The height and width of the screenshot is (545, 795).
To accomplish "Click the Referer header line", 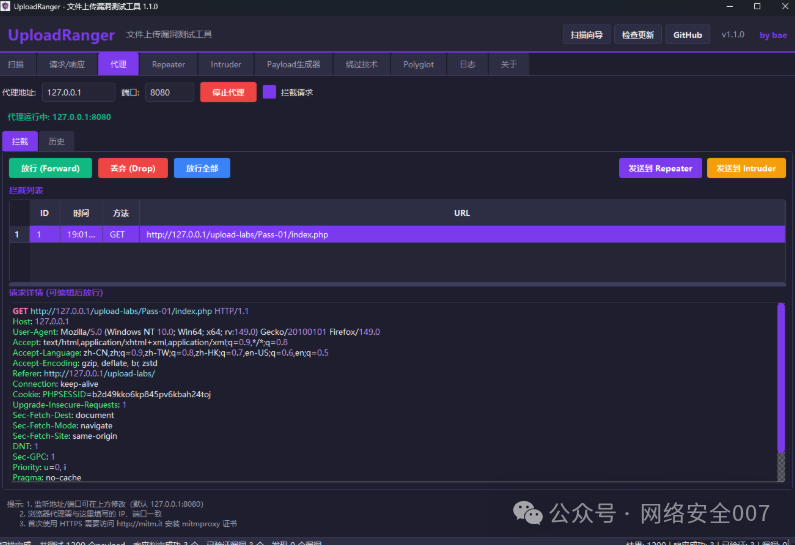I will pos(84,373).
